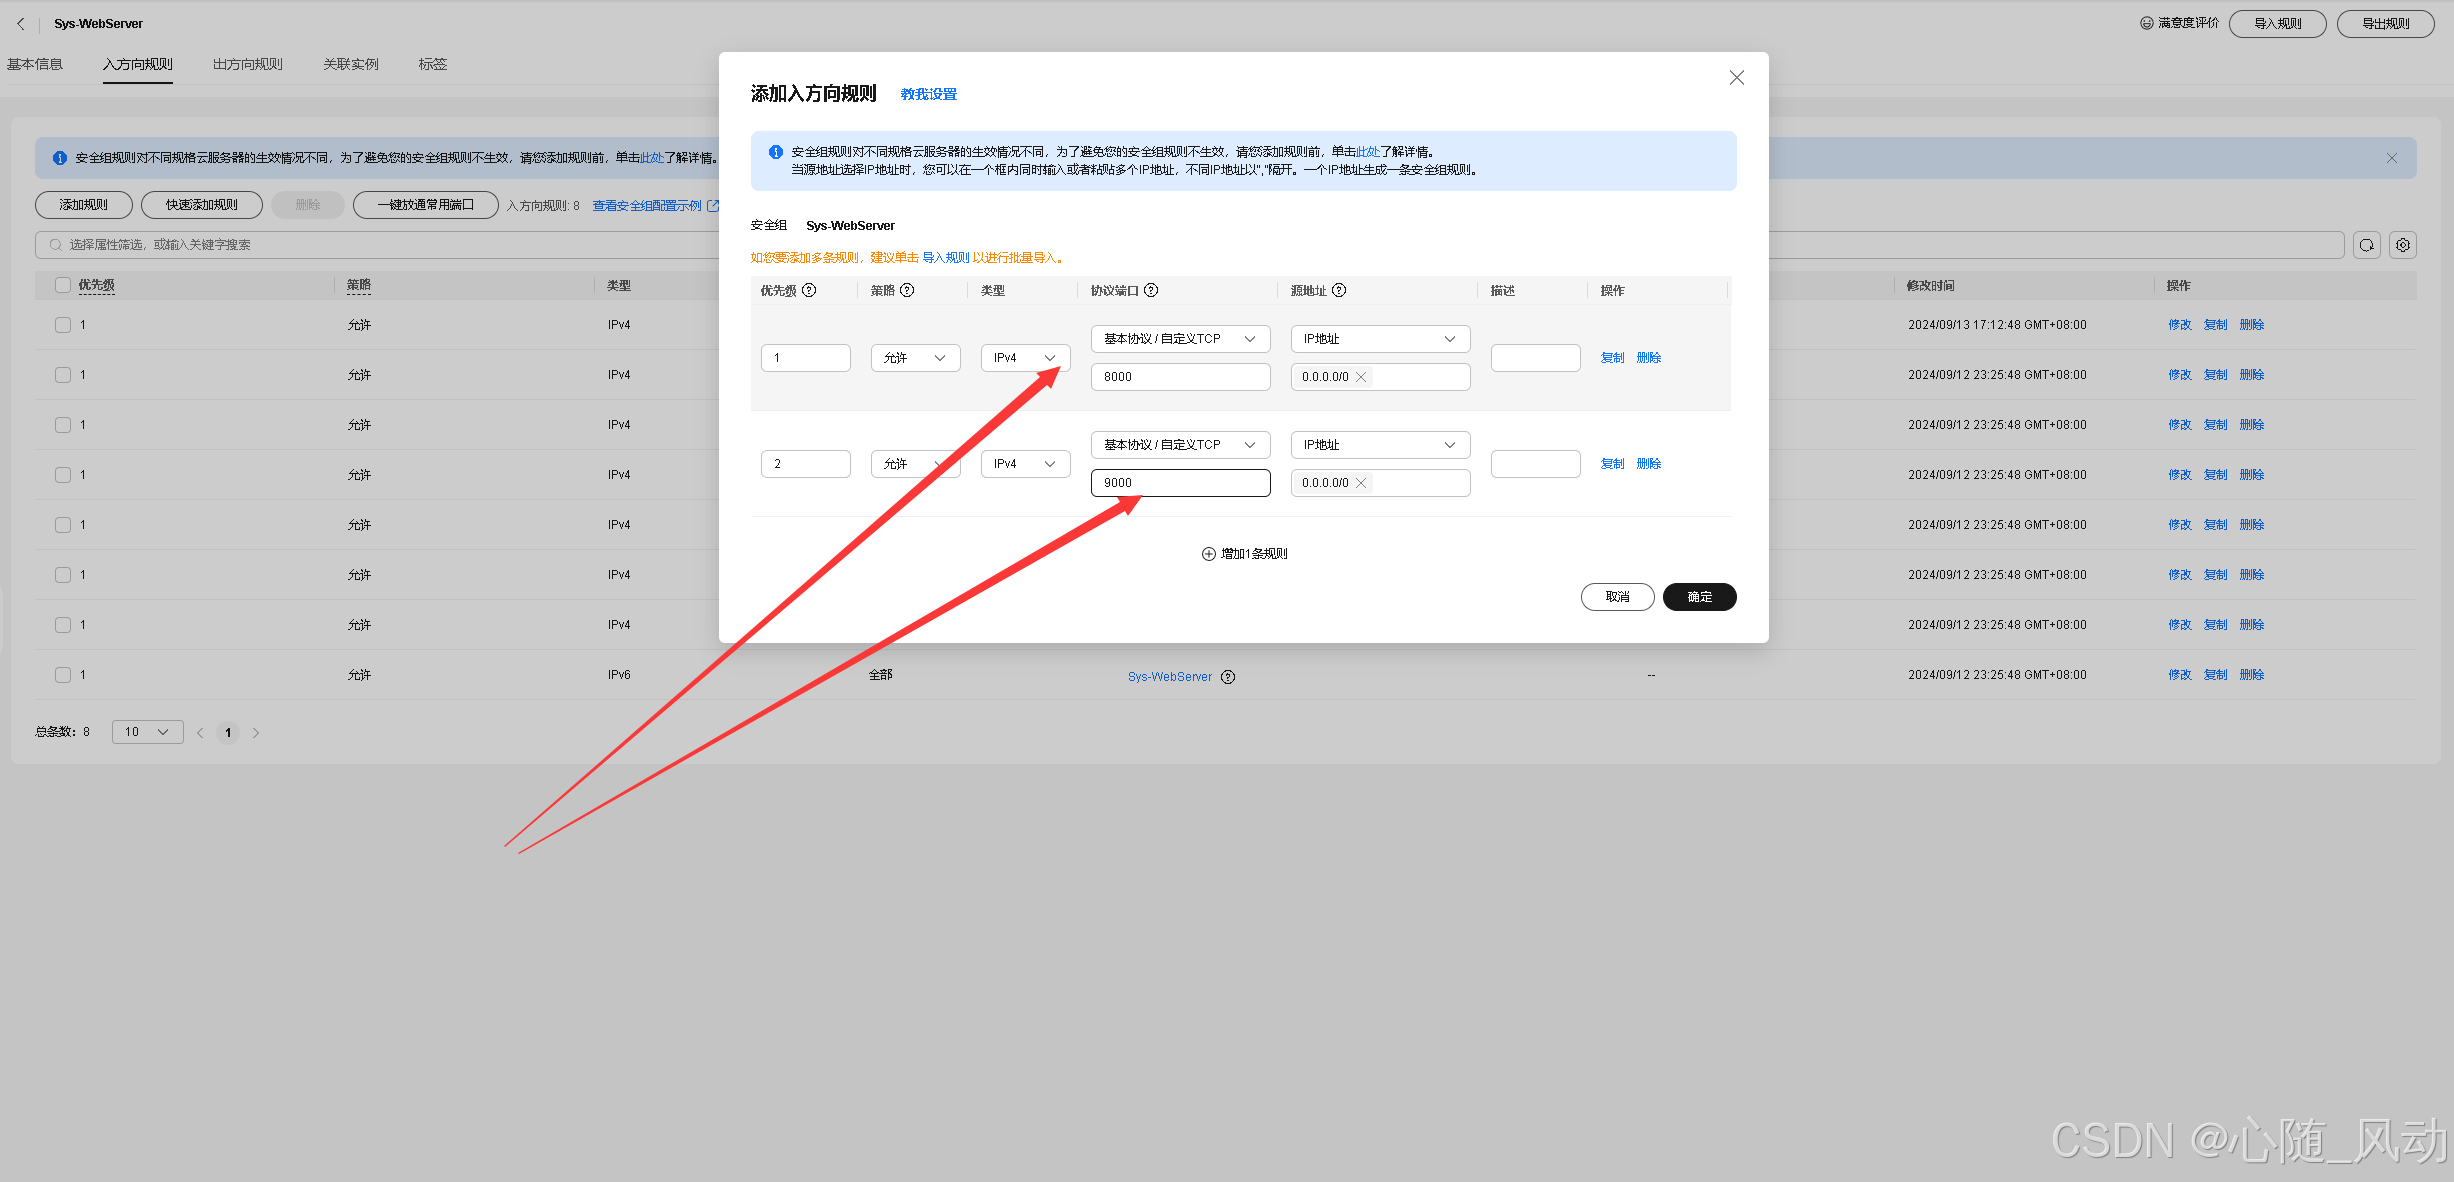Image resolution: width=2454 pixels, height=1182 pixels.
Task: Click the refresh icon beside search bar
Action: (x=2366, y=245)
